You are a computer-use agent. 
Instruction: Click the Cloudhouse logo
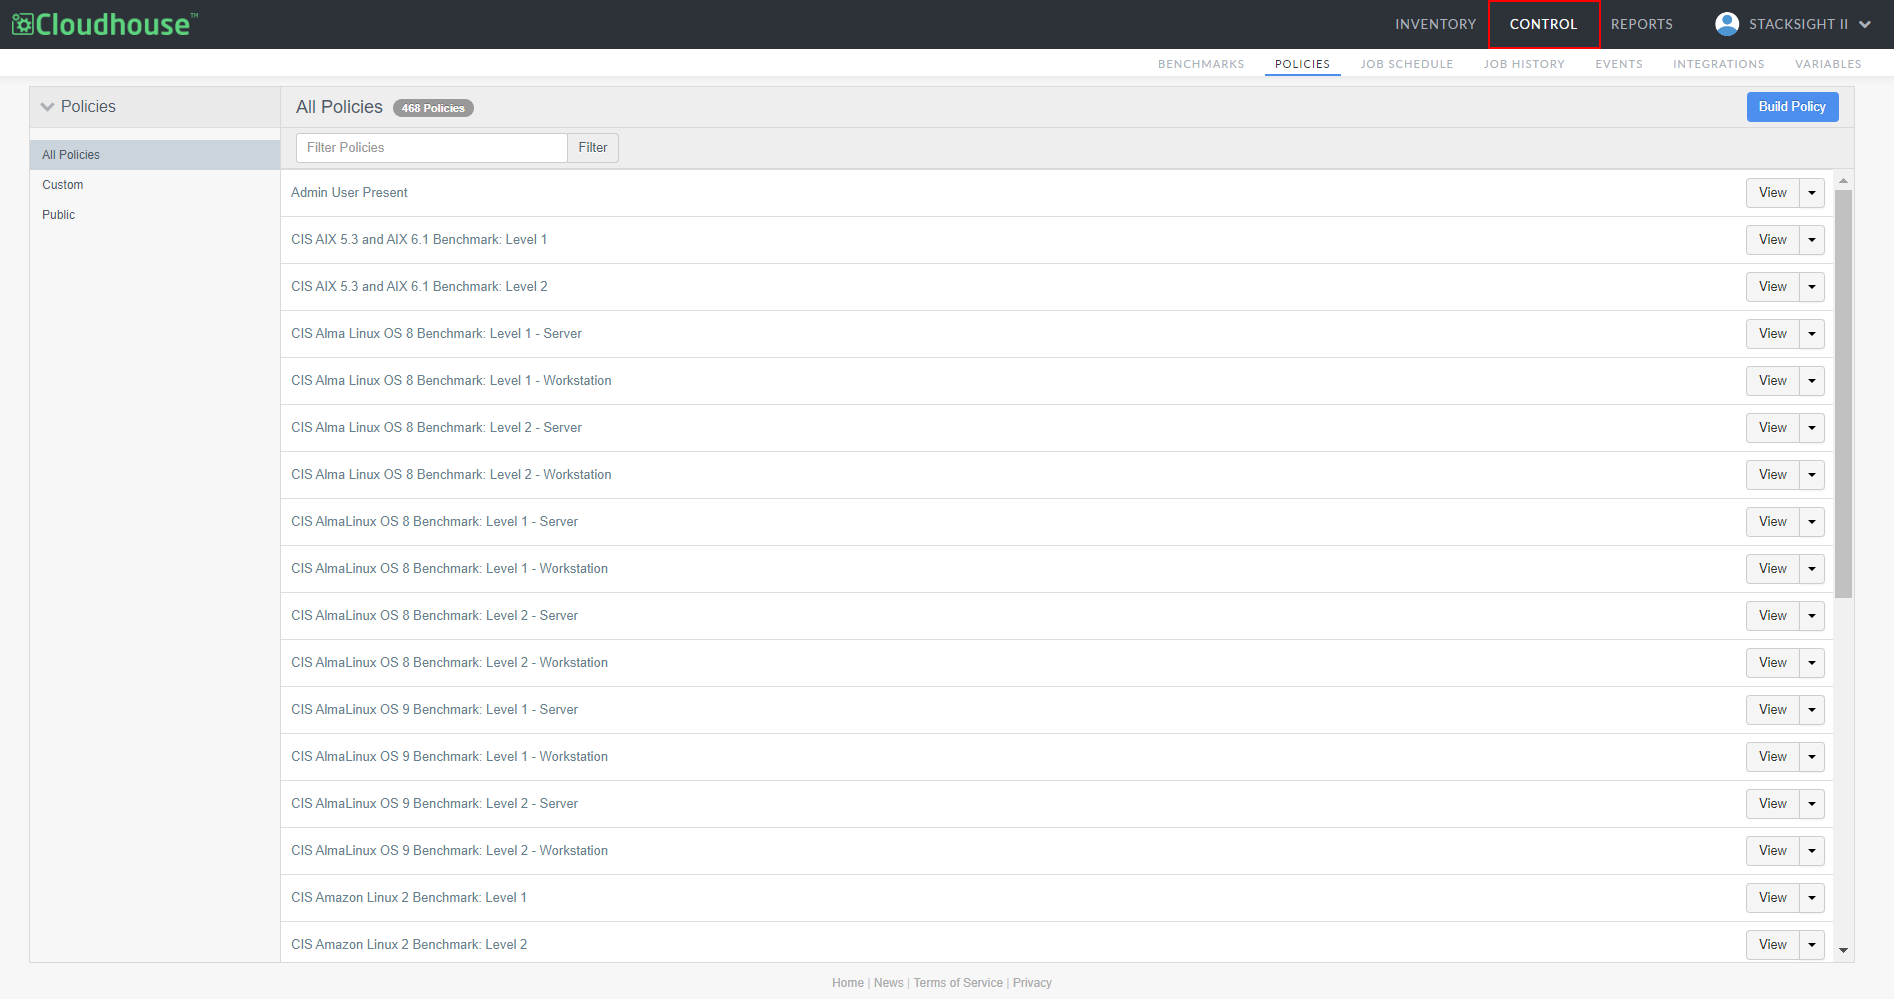[105, 24]
